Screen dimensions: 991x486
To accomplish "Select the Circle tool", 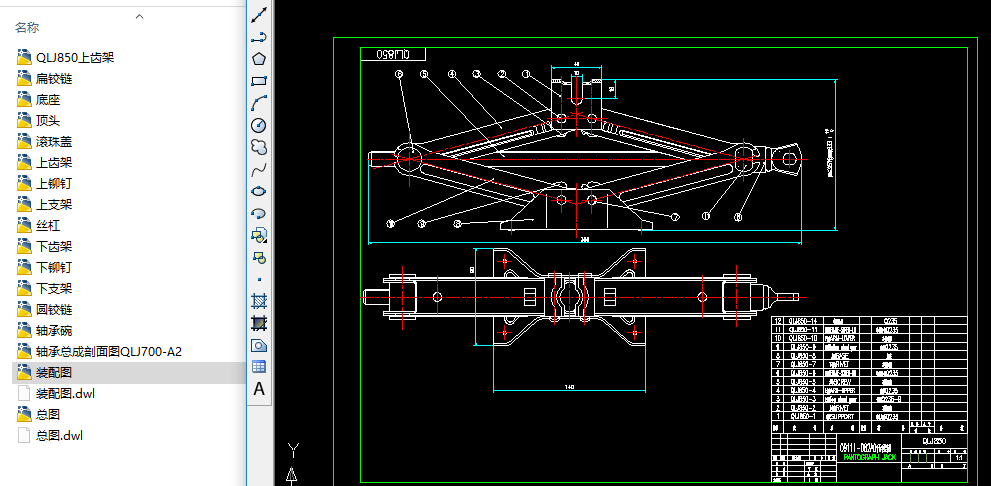I will [259, 125].
